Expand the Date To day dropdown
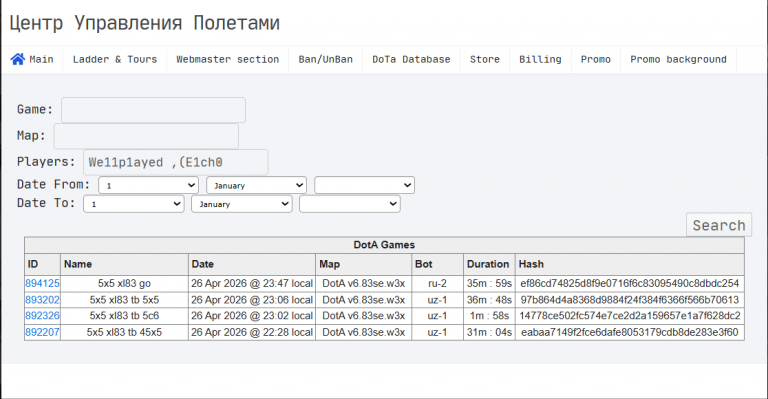 [134, 204]
